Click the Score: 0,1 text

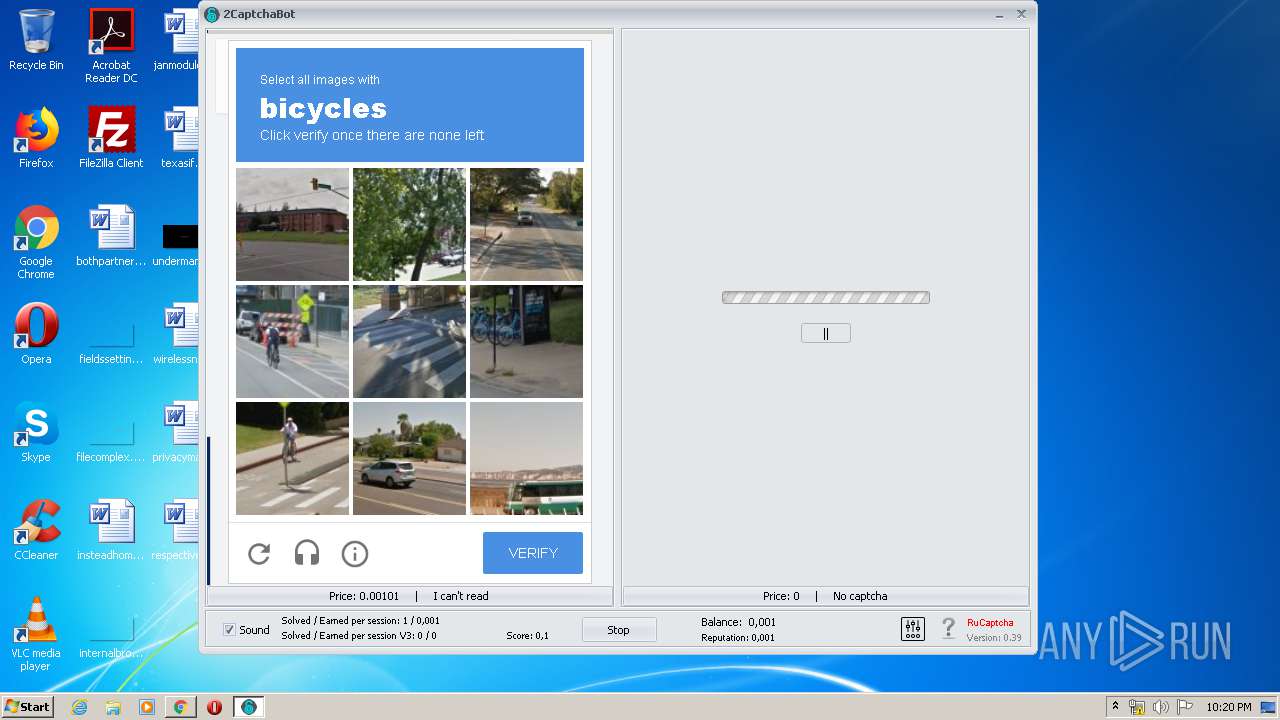[527, 636]
